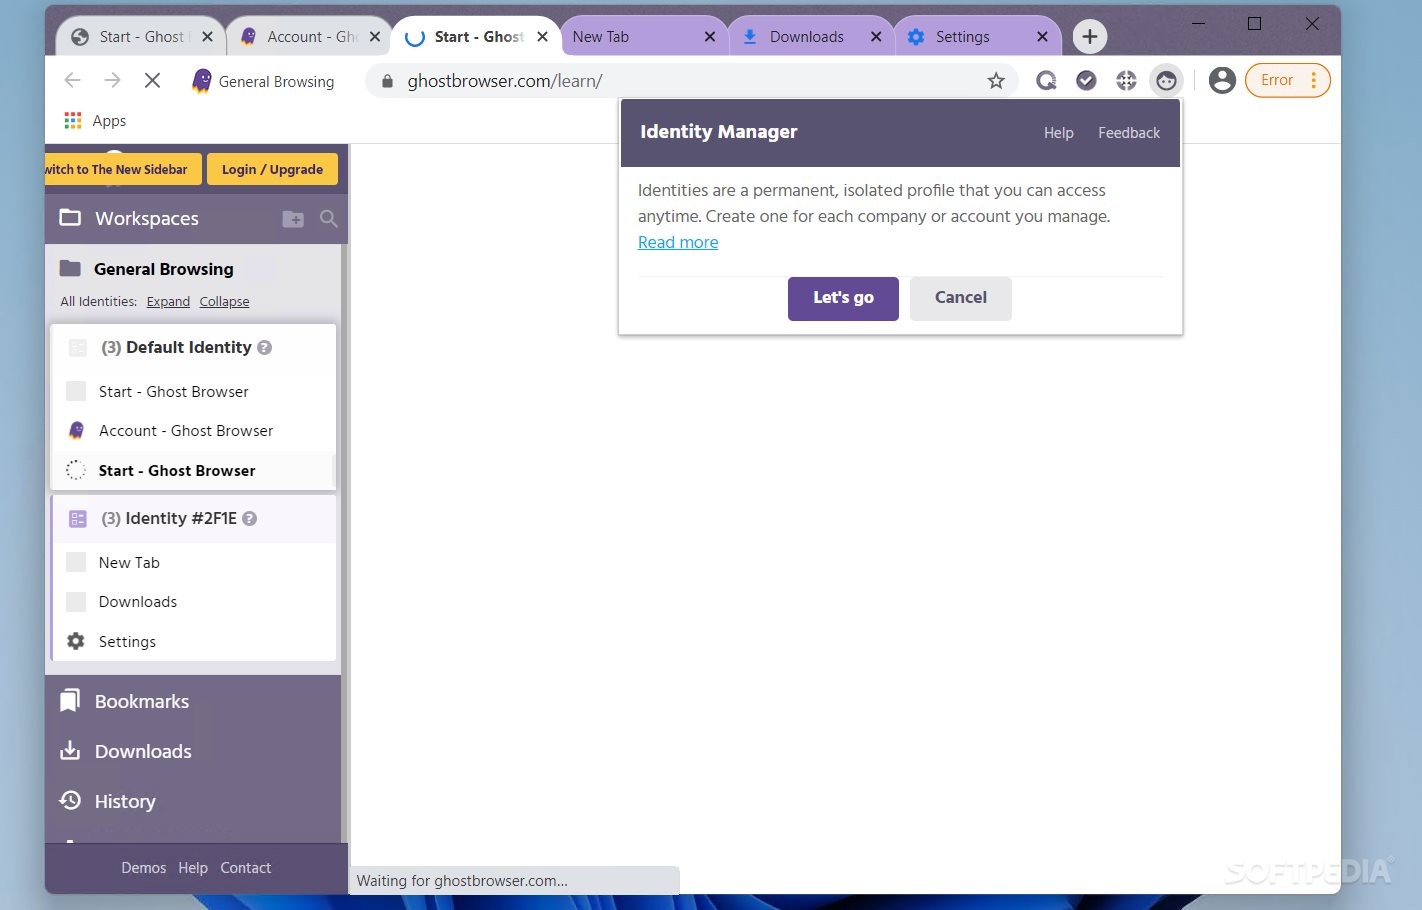The image size is (1422, 910).
Task: Open the Error menu button
Action: [x=1287, y=81]
